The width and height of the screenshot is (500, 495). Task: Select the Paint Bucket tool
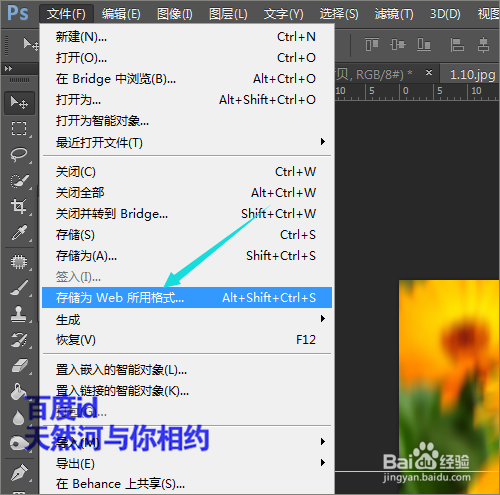pyautogui.click(x=18, y=392)
